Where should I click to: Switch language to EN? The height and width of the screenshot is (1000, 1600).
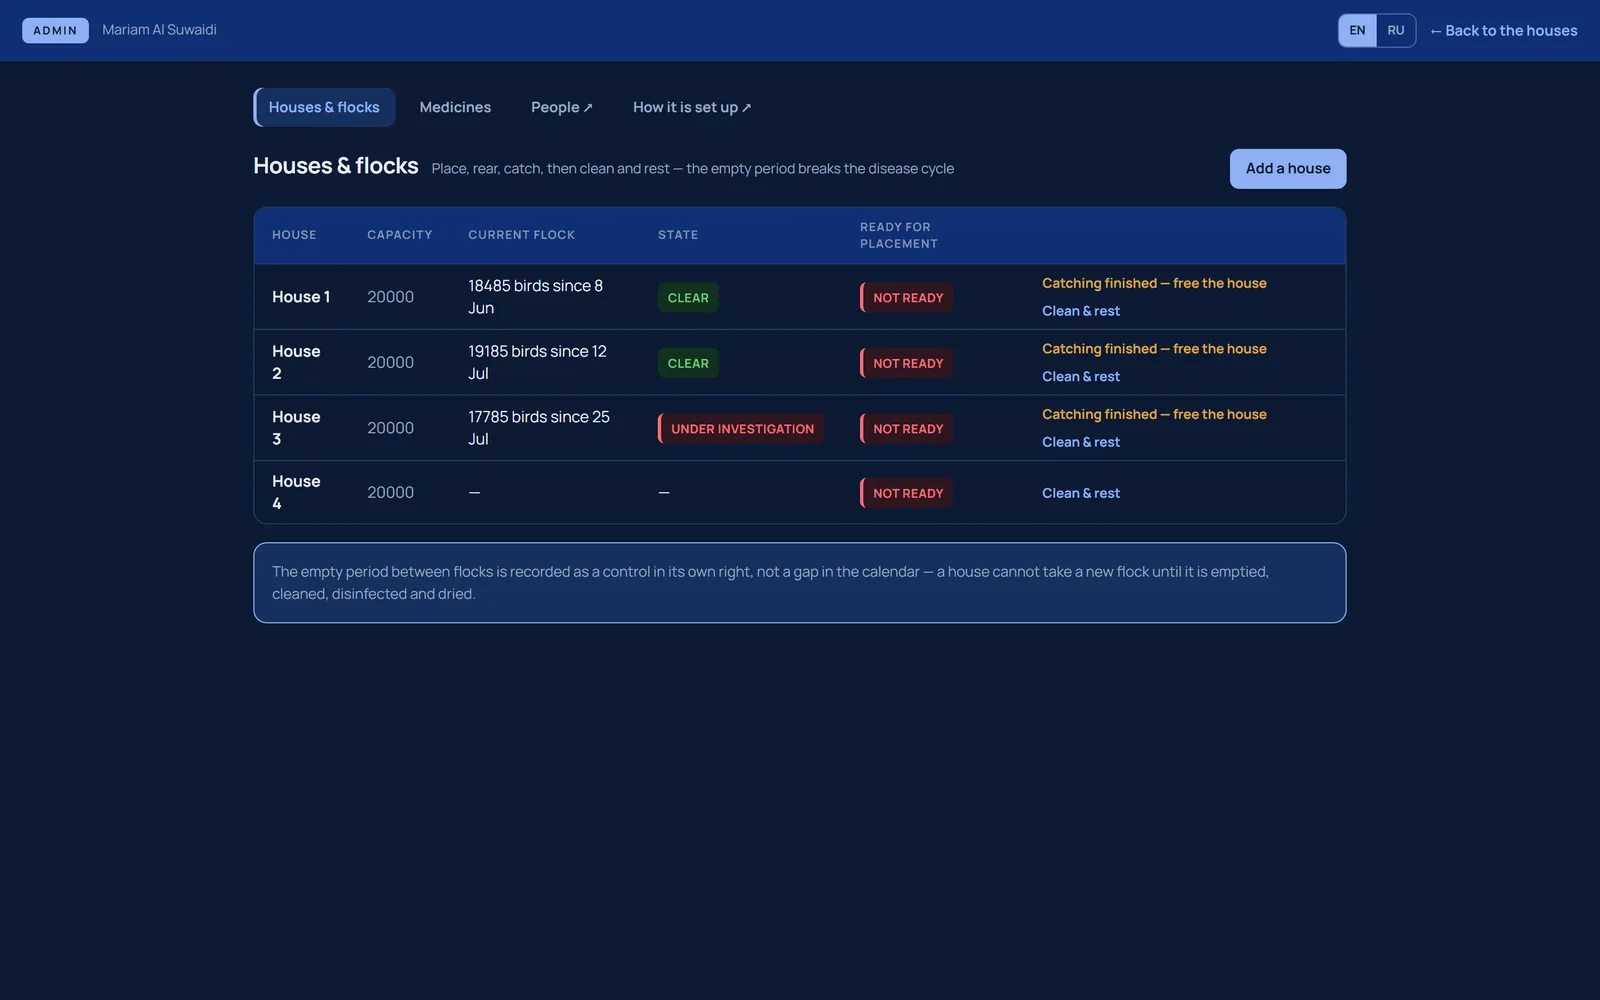[x=1357, y=30]
